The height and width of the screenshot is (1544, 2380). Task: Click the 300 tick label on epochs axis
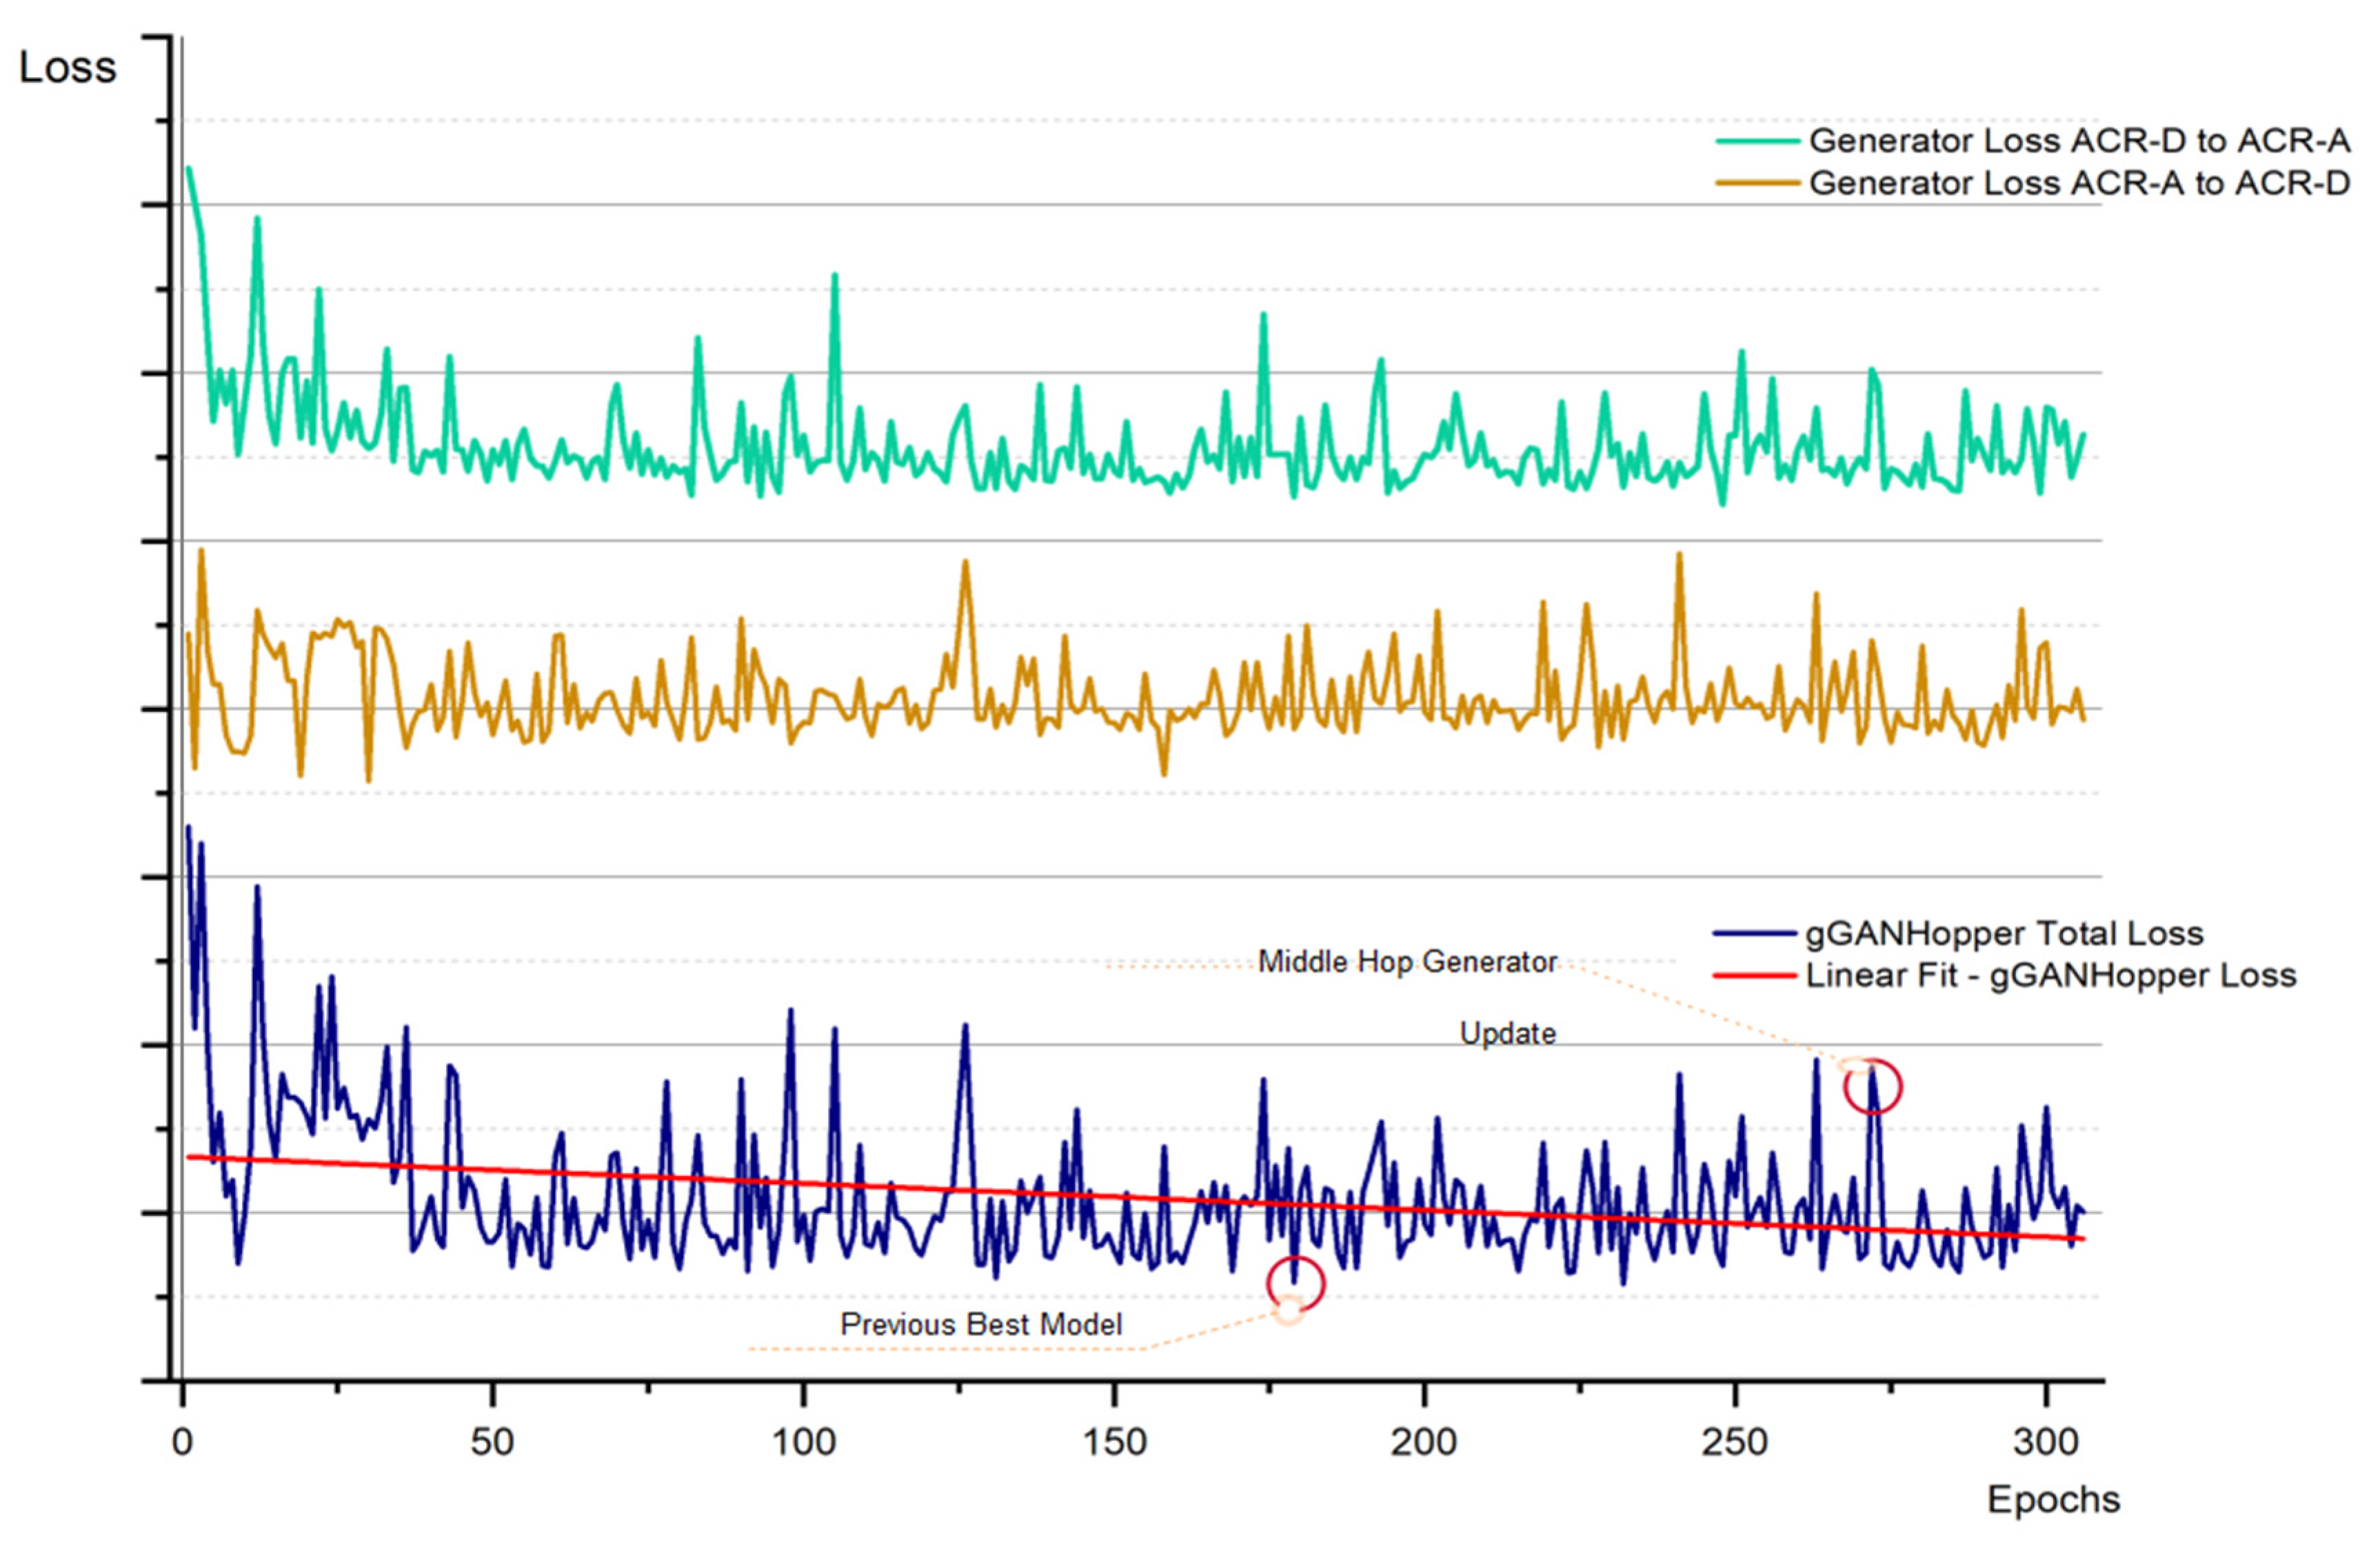tap(2046, 1442)
